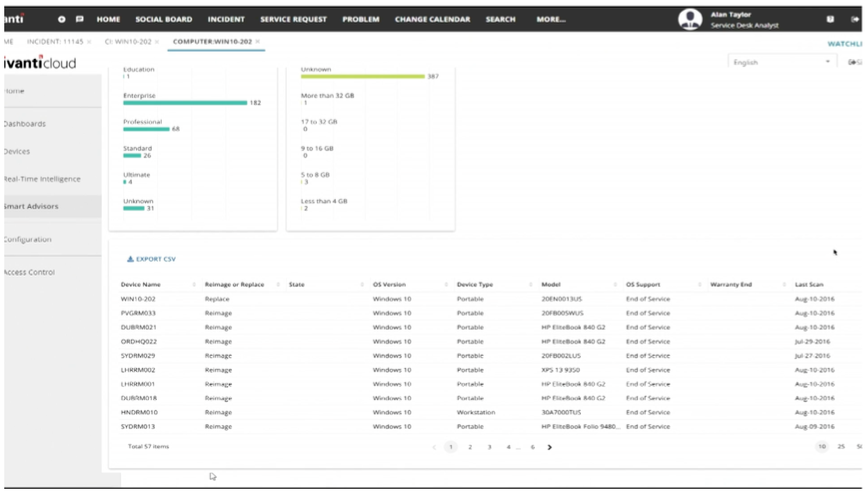Open INCIDENT in the top navigation
Viewport: 867px width, 499px height.
[226, 19]
